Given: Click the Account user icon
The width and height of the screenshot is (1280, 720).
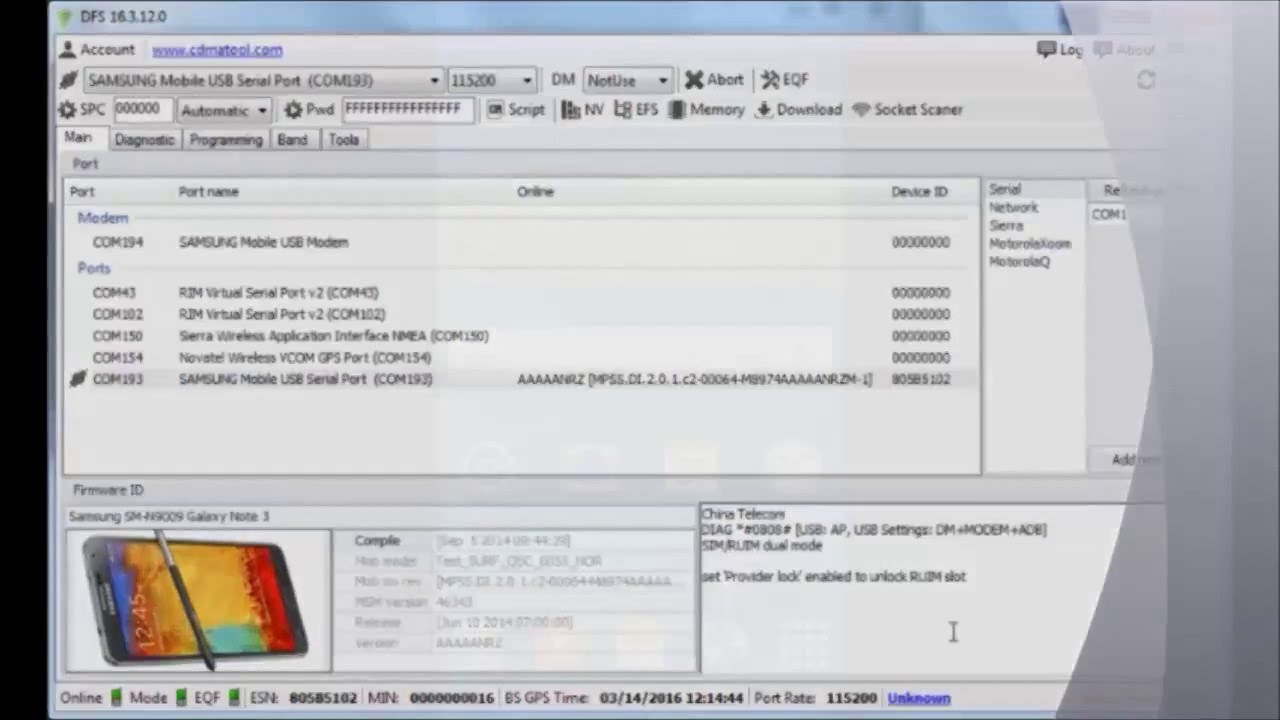Looking at the screenshot, I should (x=67, y=49).
